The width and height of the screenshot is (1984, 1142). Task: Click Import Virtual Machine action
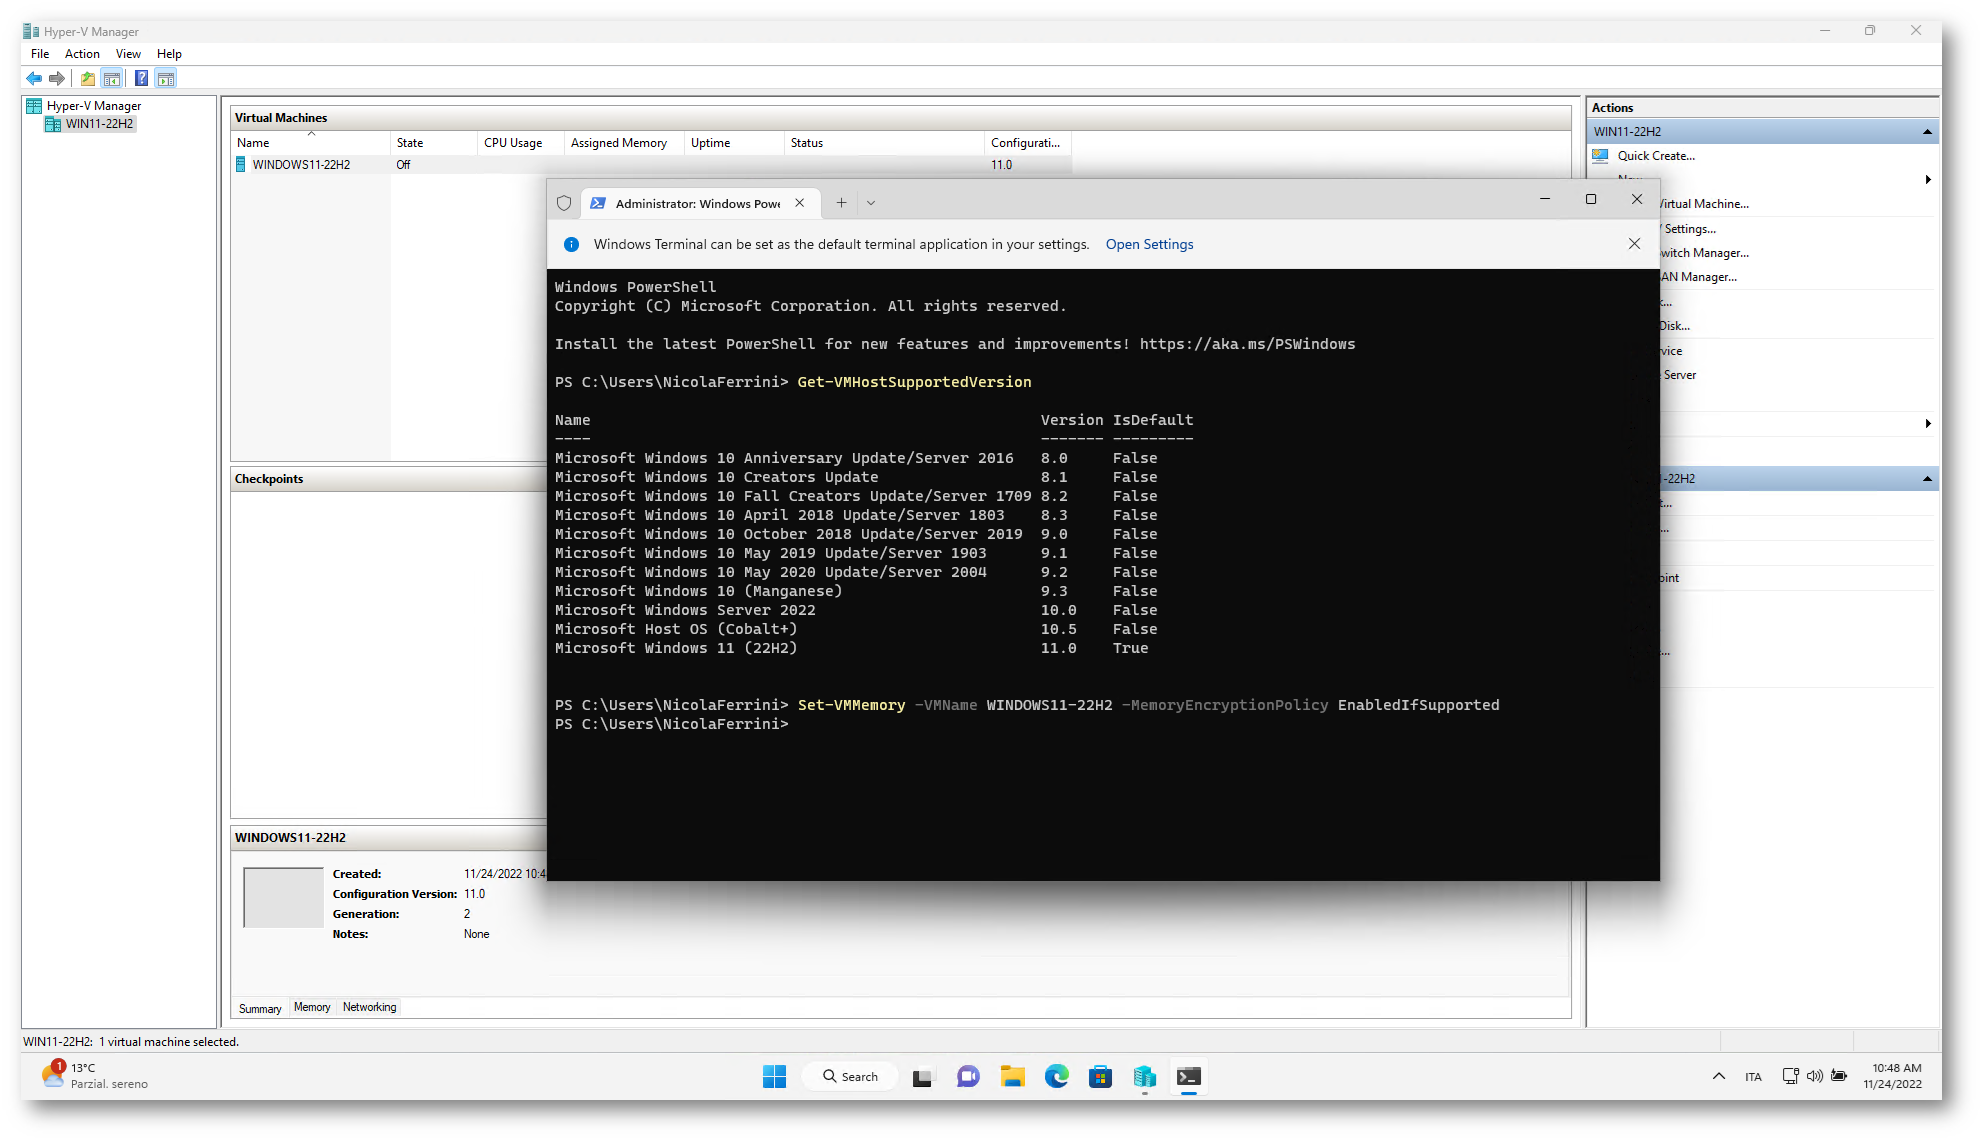(1704, 204)
